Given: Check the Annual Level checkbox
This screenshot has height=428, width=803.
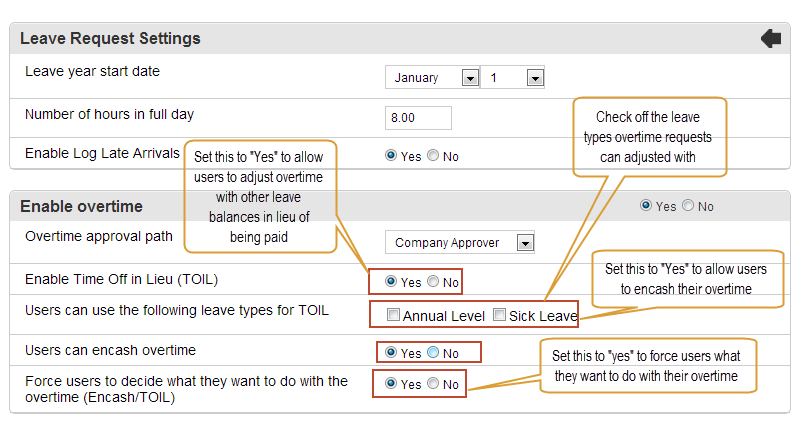Looking at the screenshot, I should coord(393,315).
